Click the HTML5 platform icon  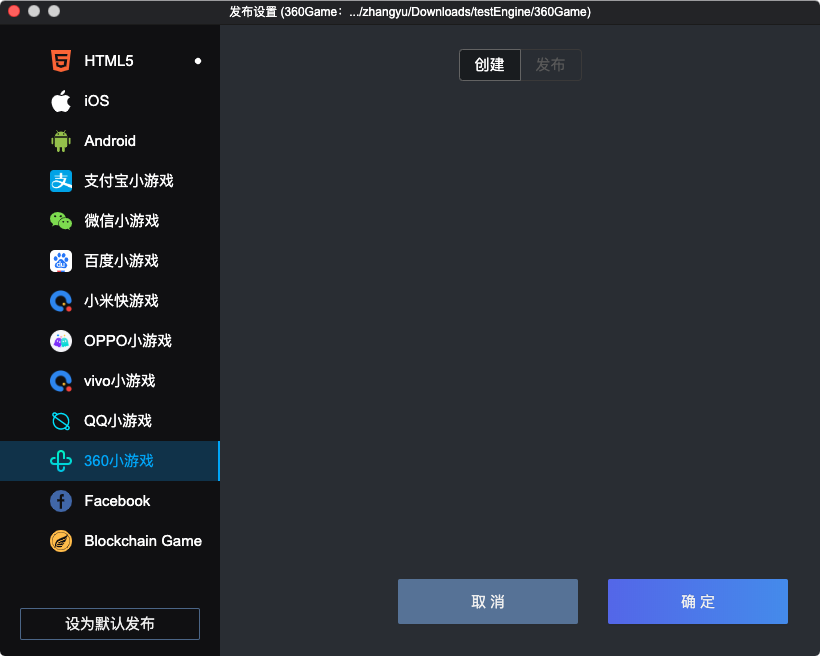[61, 61]
